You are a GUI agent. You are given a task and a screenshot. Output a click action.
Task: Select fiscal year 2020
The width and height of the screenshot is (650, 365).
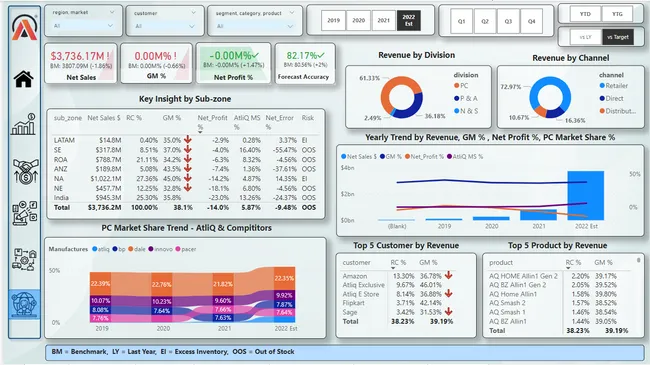click(359, 20)
